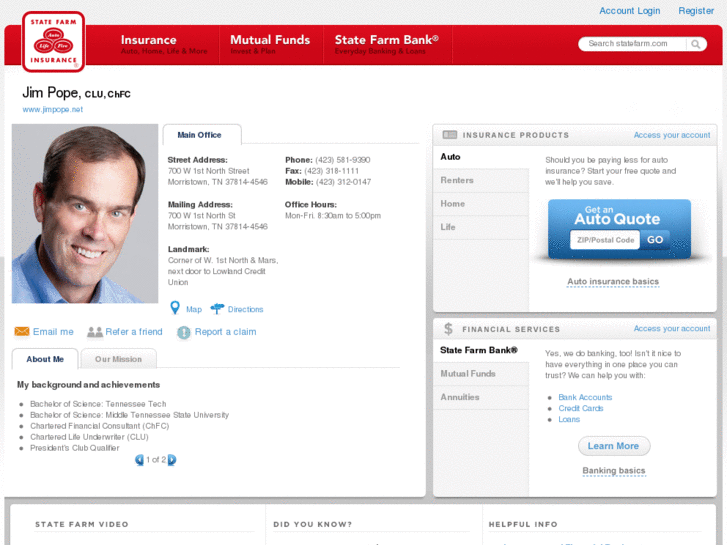Image resolution: width=727 pixels, height=545 pixels.
Task: Open the Map link
Action: tap(194, 309)
